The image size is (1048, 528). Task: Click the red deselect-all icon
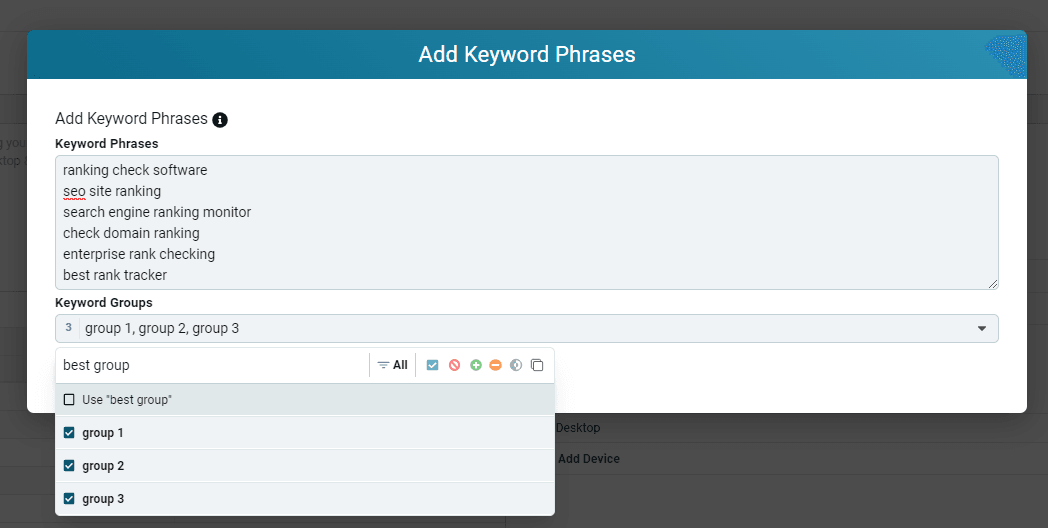[454, 365]
